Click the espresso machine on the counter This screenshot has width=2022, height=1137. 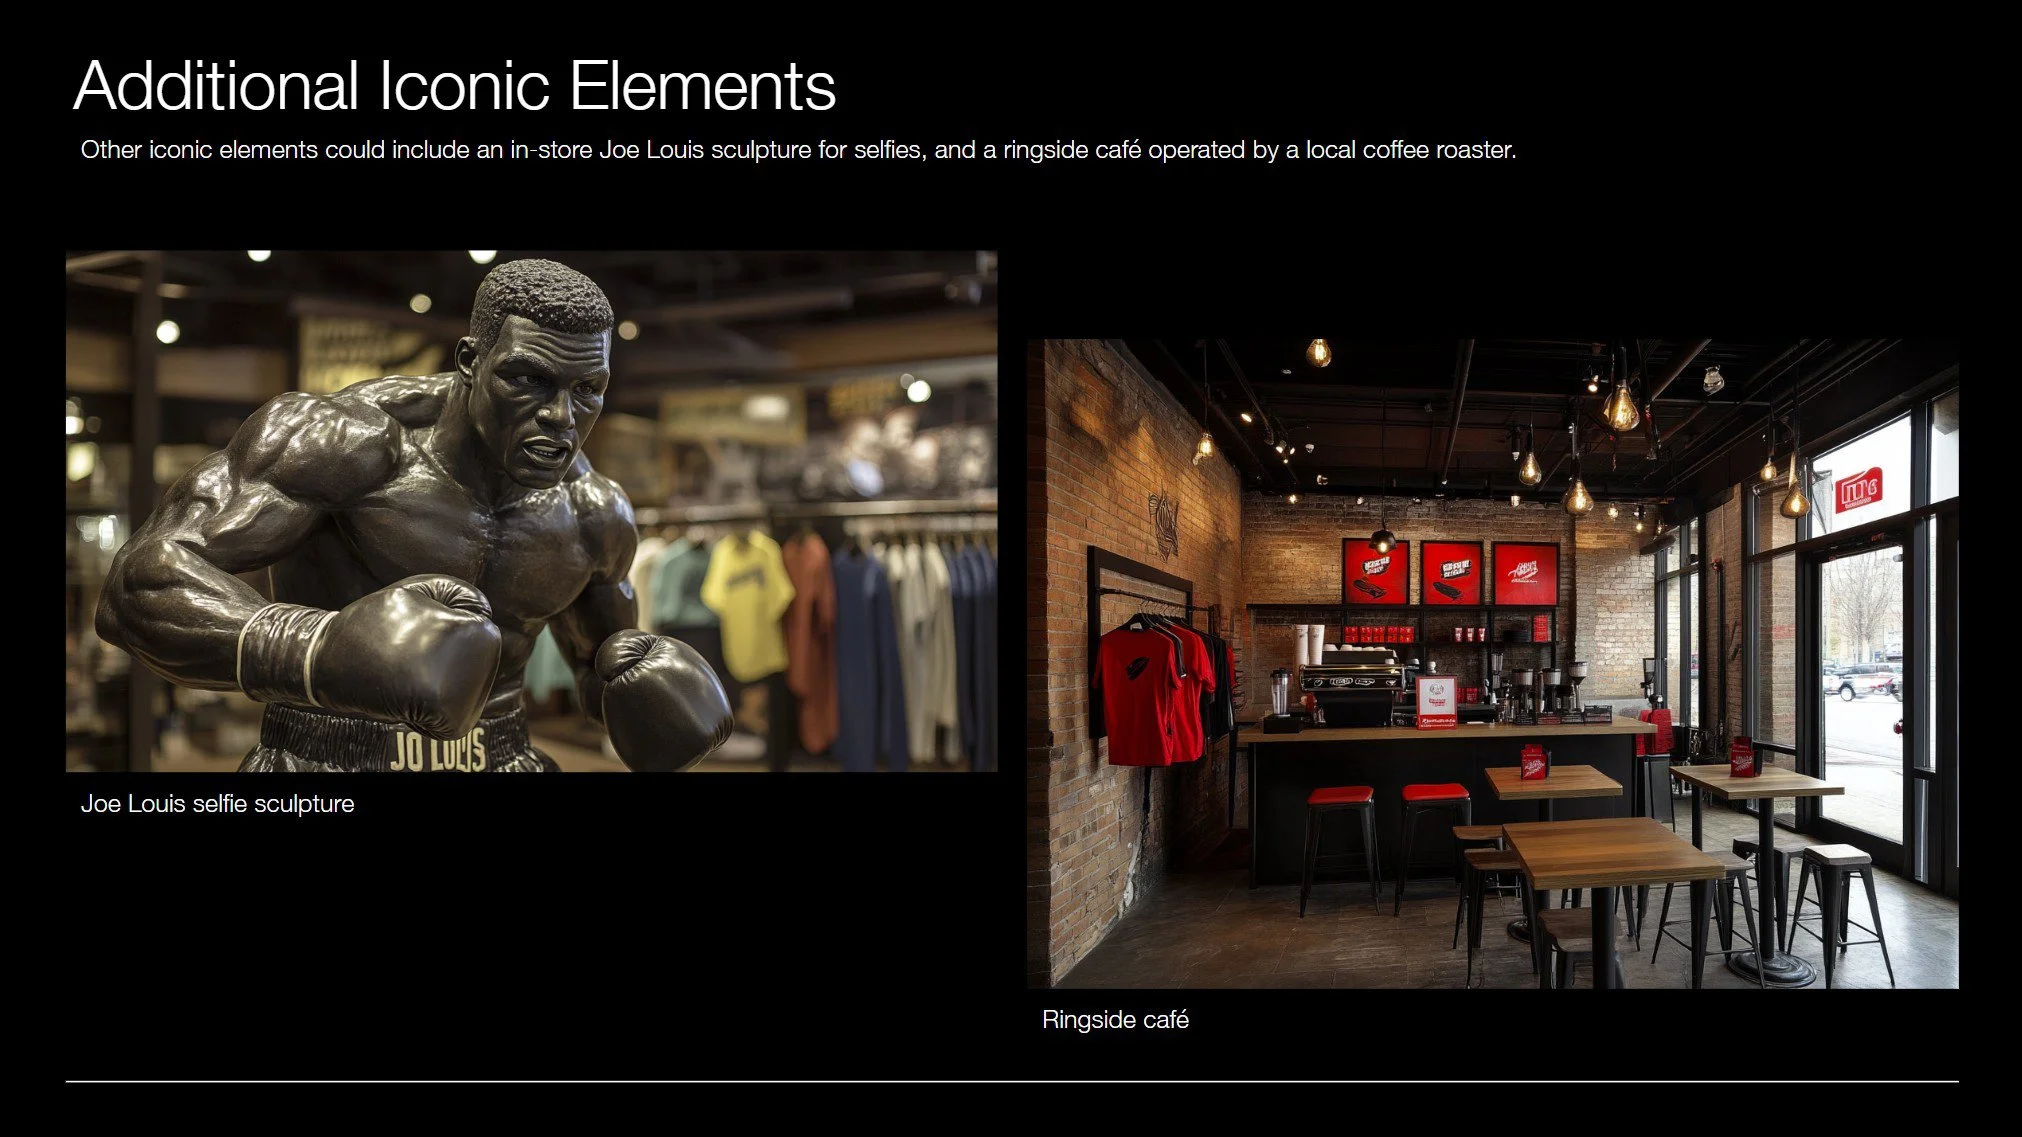click(x=1350, y=685)
